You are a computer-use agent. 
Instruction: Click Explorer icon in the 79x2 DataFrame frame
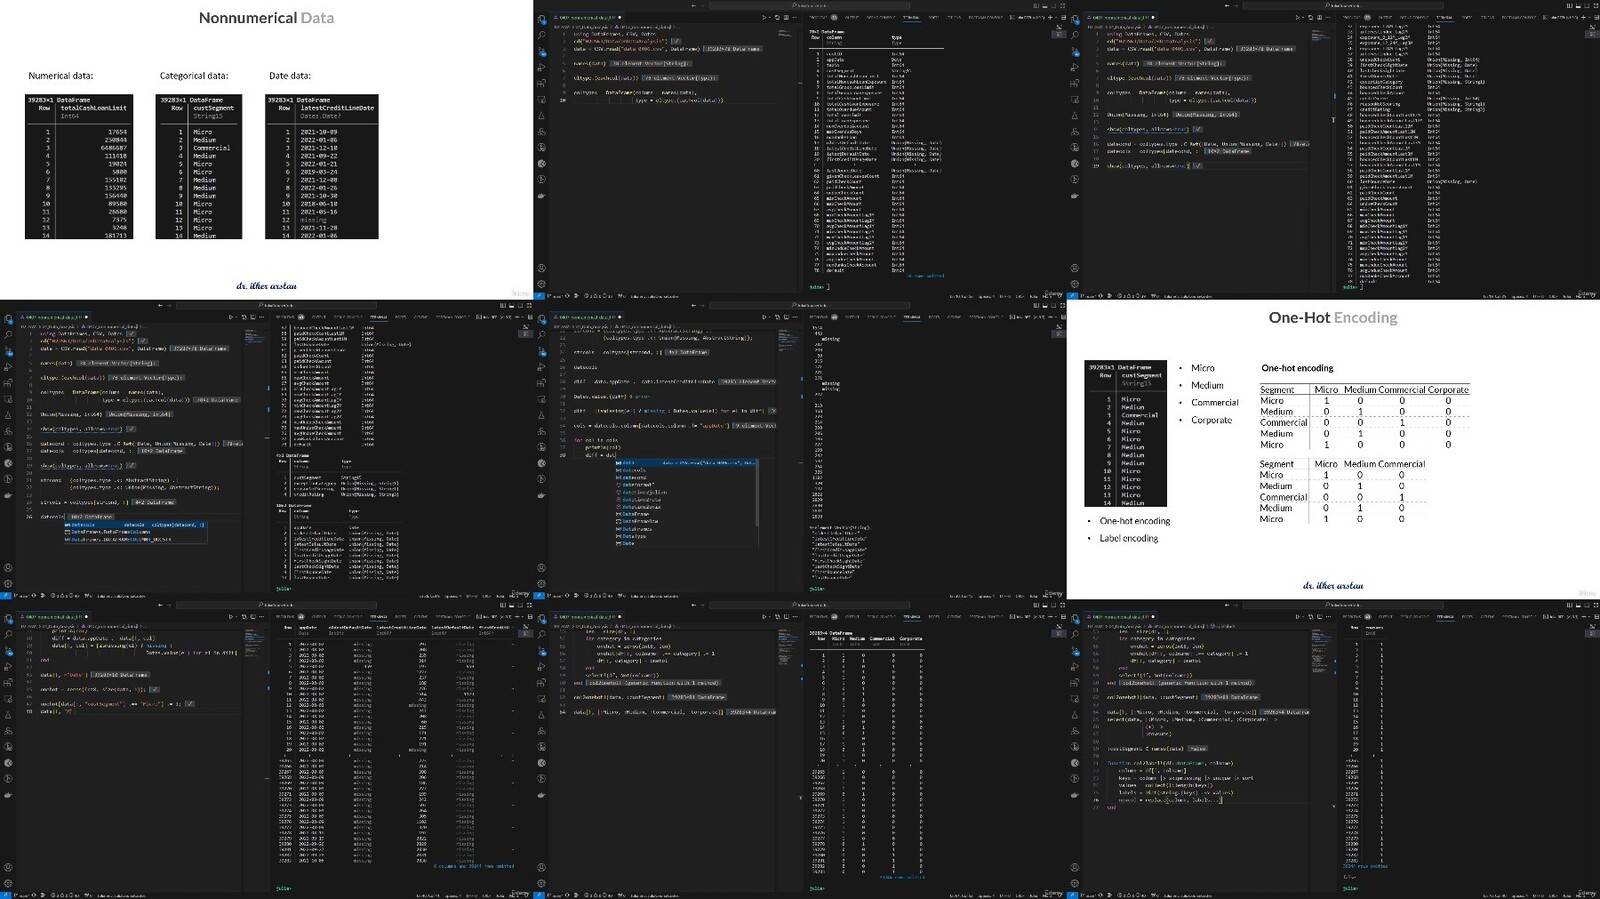click(x=541, y=19)
